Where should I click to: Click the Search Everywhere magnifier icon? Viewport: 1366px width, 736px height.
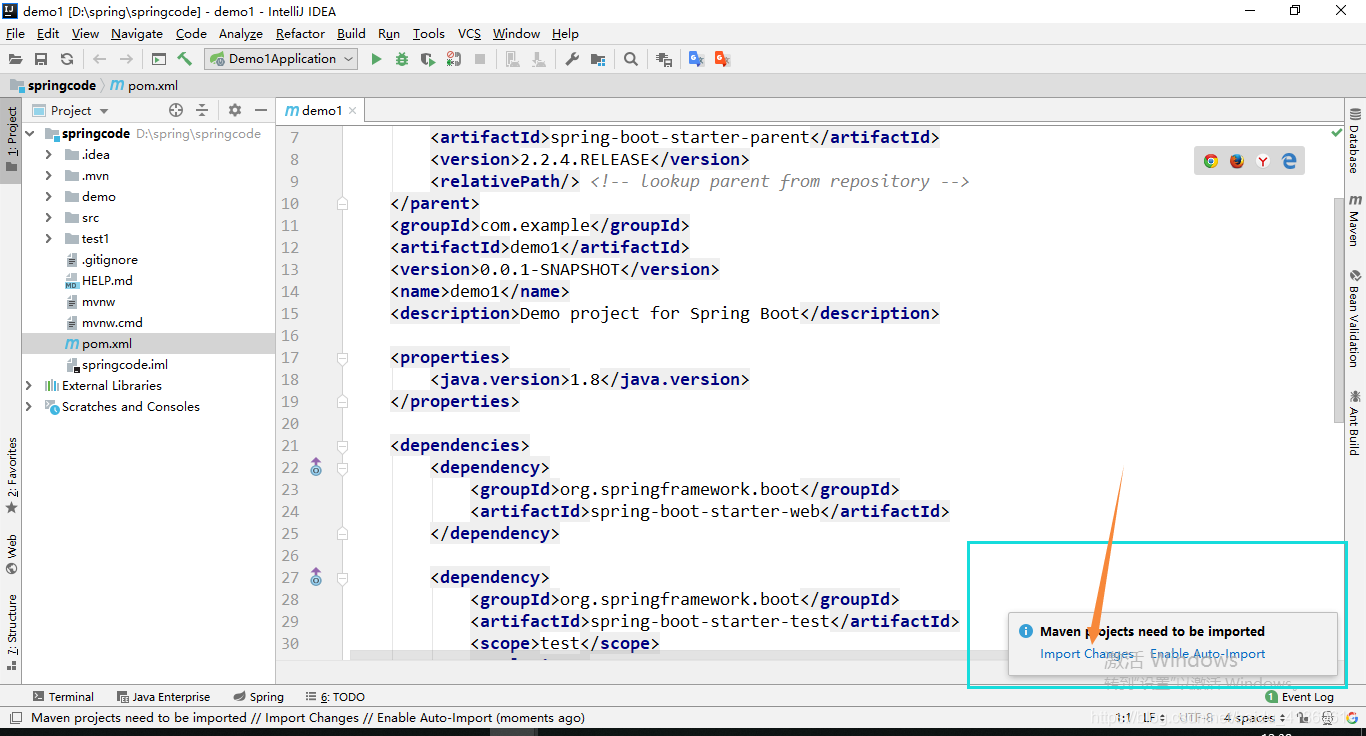(631, 59)
